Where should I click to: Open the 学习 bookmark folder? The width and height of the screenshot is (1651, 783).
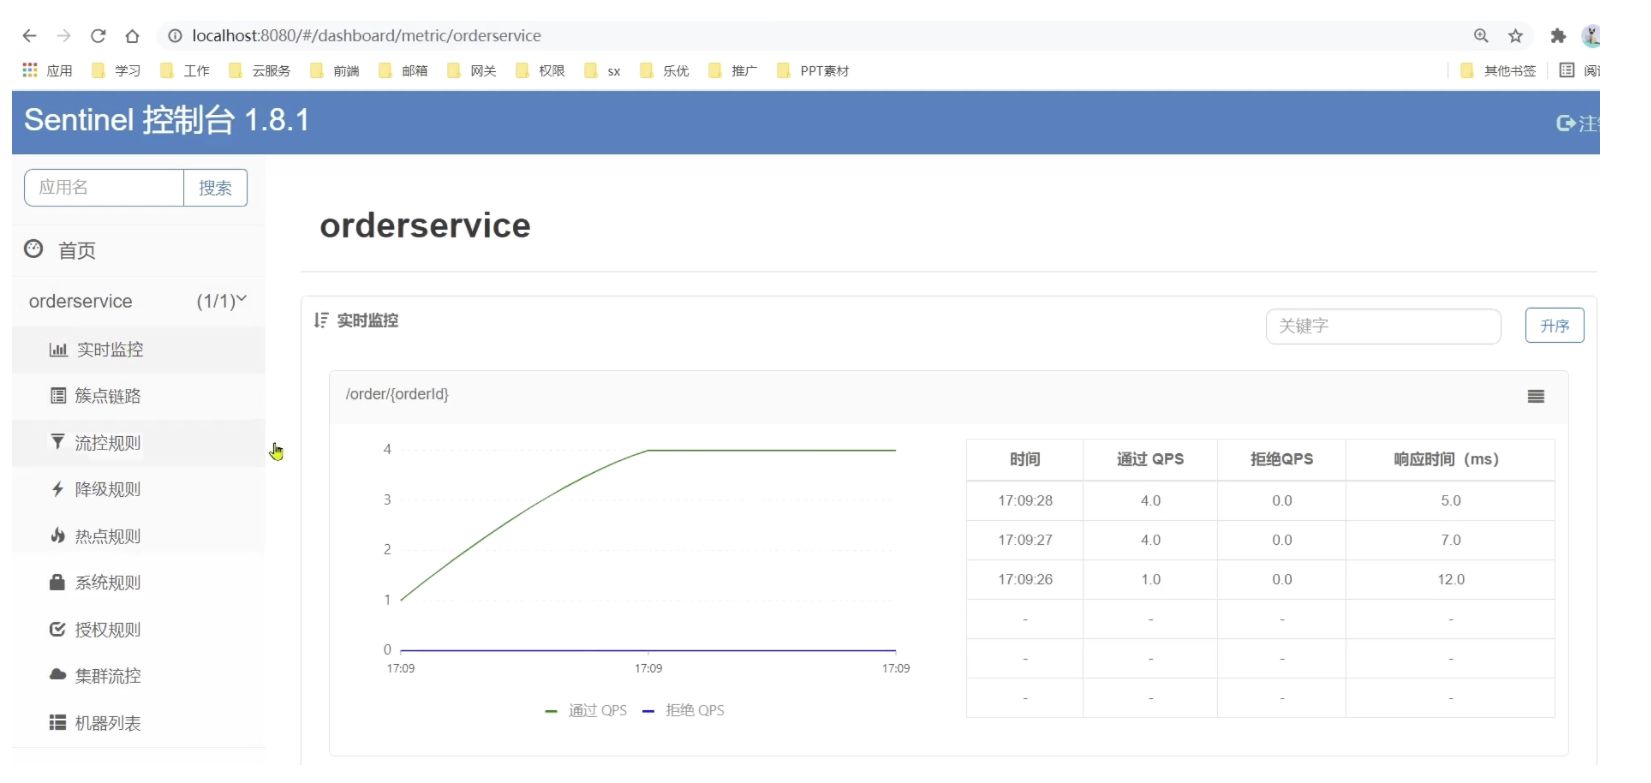116,71
